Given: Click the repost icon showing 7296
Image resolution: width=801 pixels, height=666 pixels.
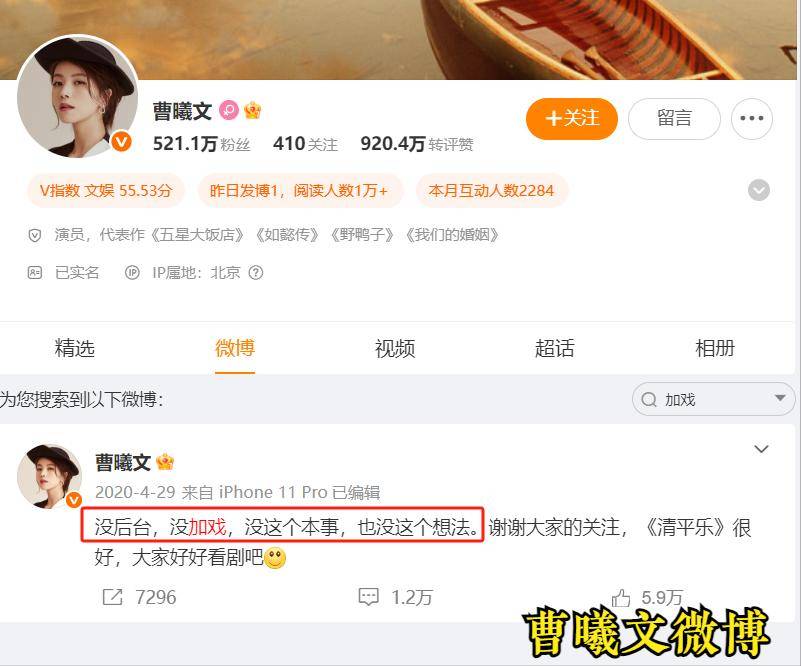Looking at the screenshot, I should point(112,597).
